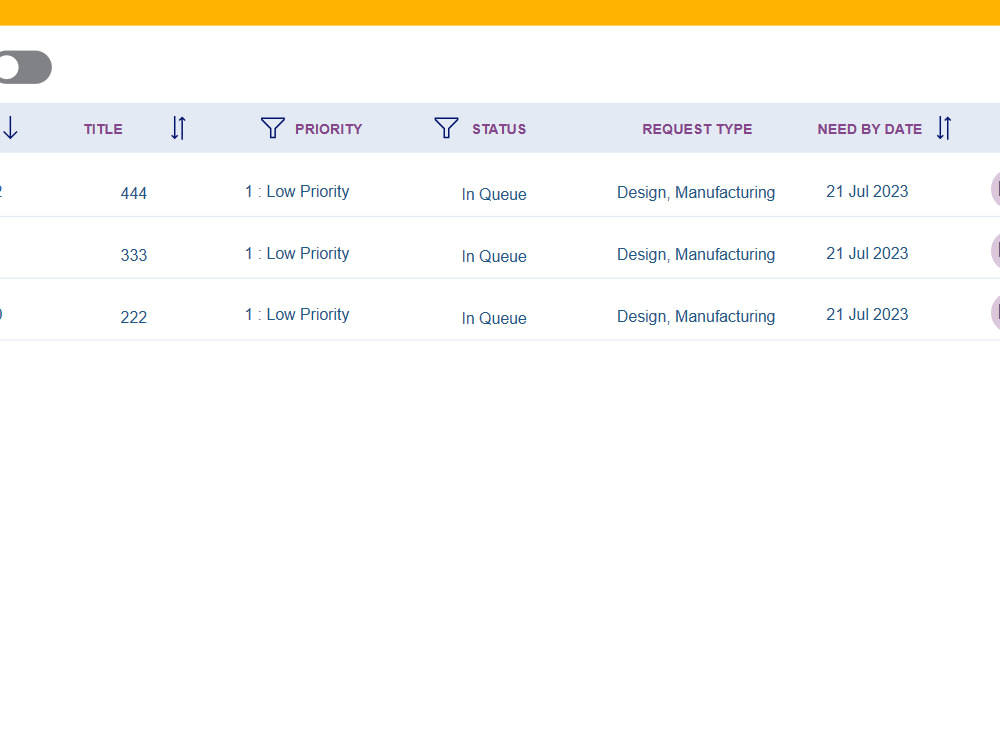Image resolution: width=1000 pixels, height=750 pixels.
Task: Open the Priority column filter funnel
Action: coord(272,128)
